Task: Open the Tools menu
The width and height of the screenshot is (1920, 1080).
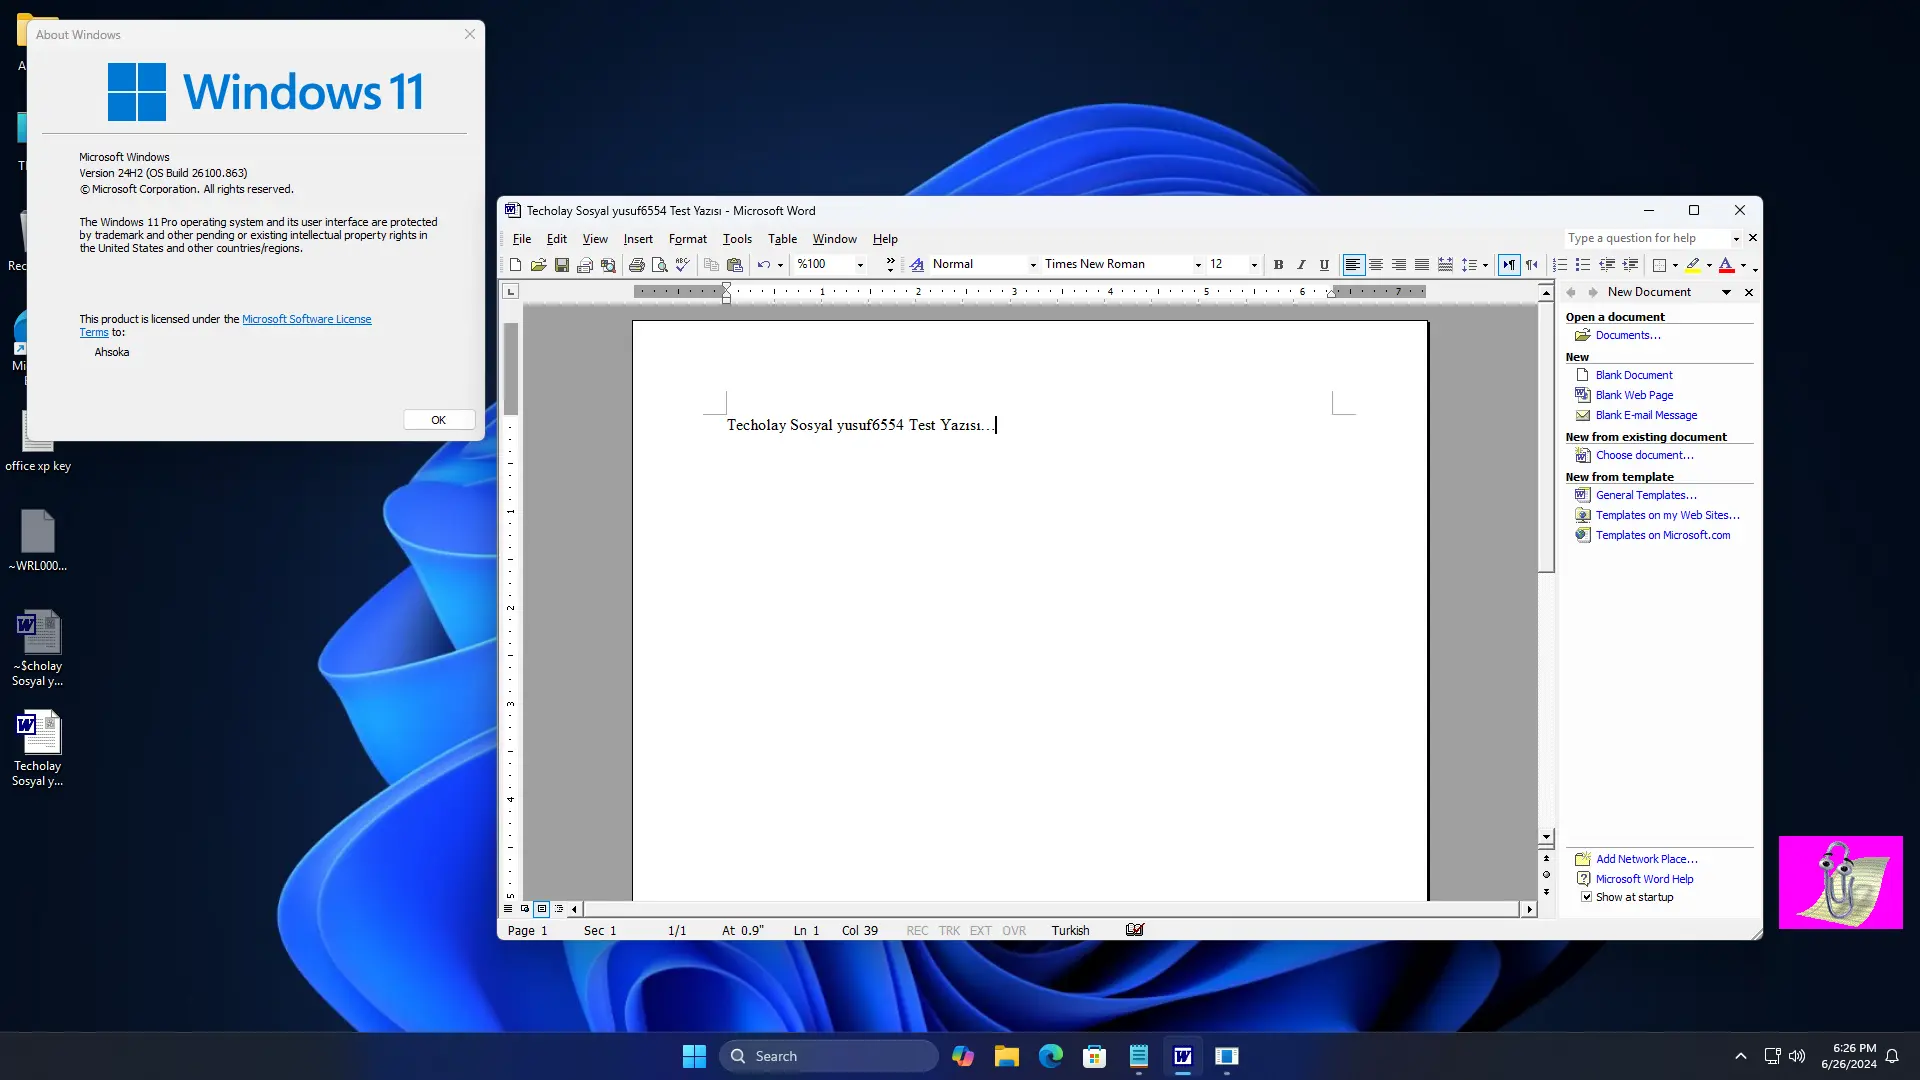Action: point(737,239)
